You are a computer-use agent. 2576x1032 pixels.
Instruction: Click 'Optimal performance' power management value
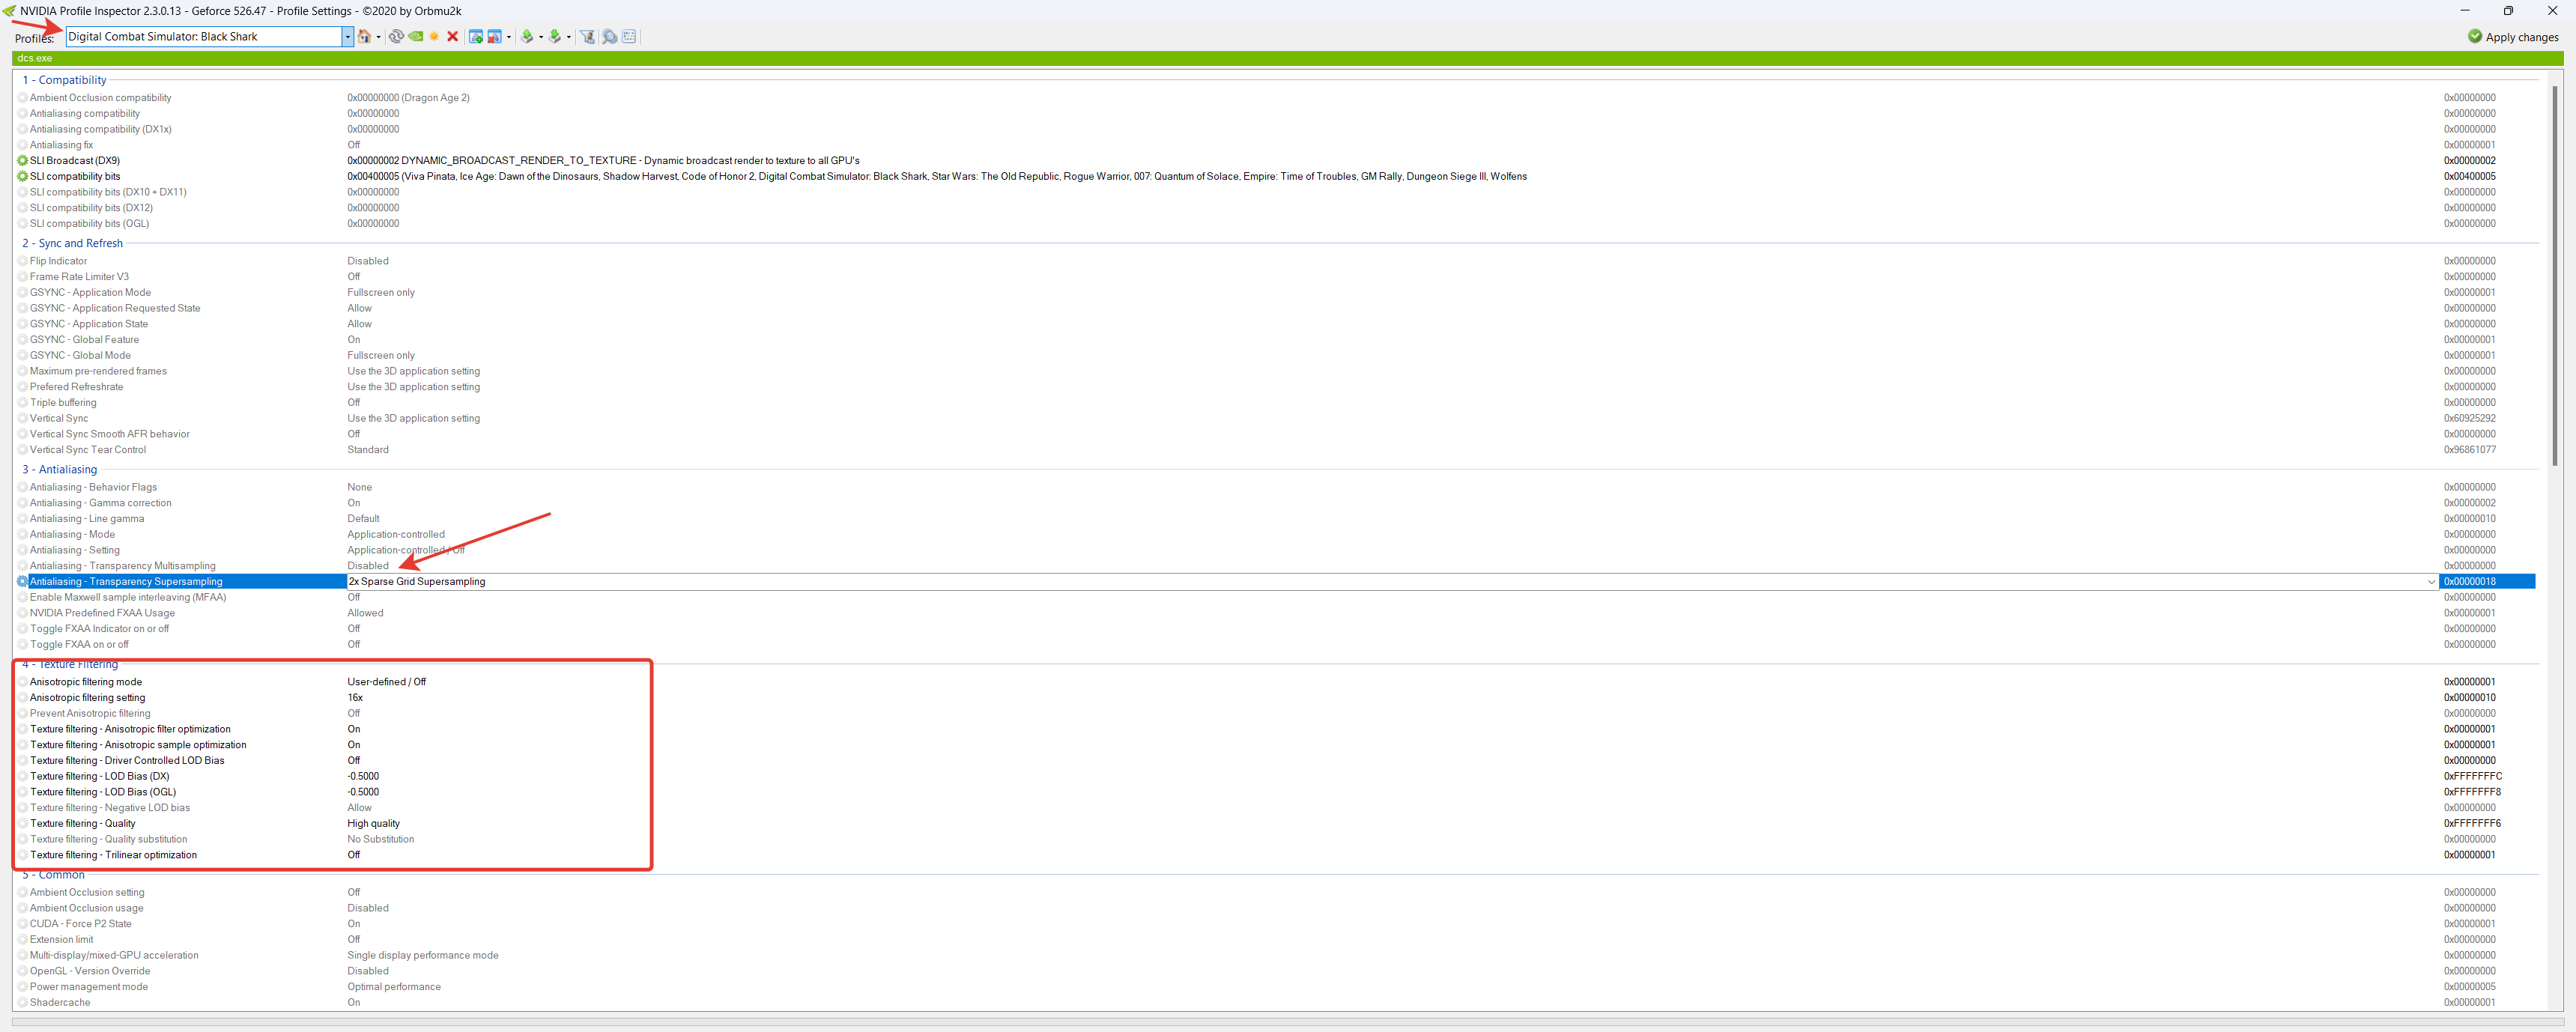click(x=394, y=987)
